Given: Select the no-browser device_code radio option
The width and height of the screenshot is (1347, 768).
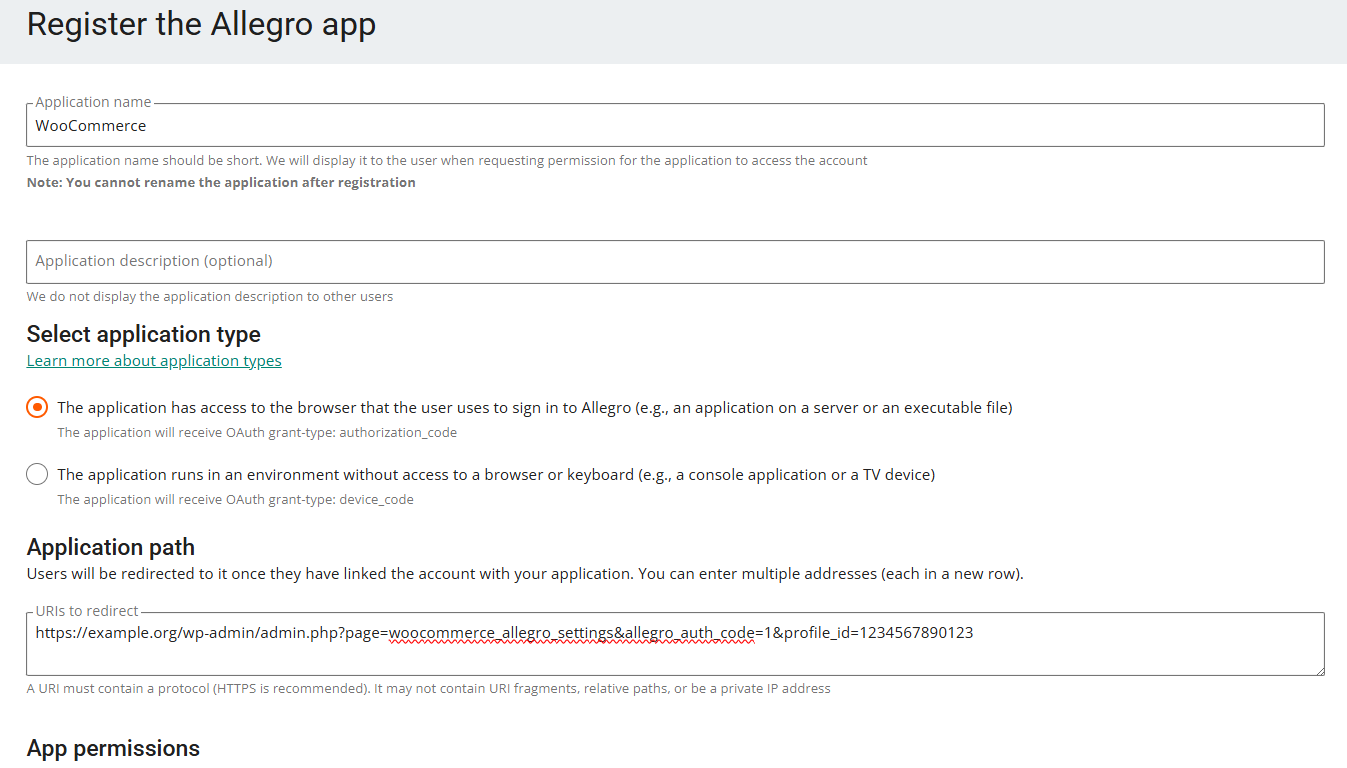Looking at the screenshot, I should click(x=37, y=474).
